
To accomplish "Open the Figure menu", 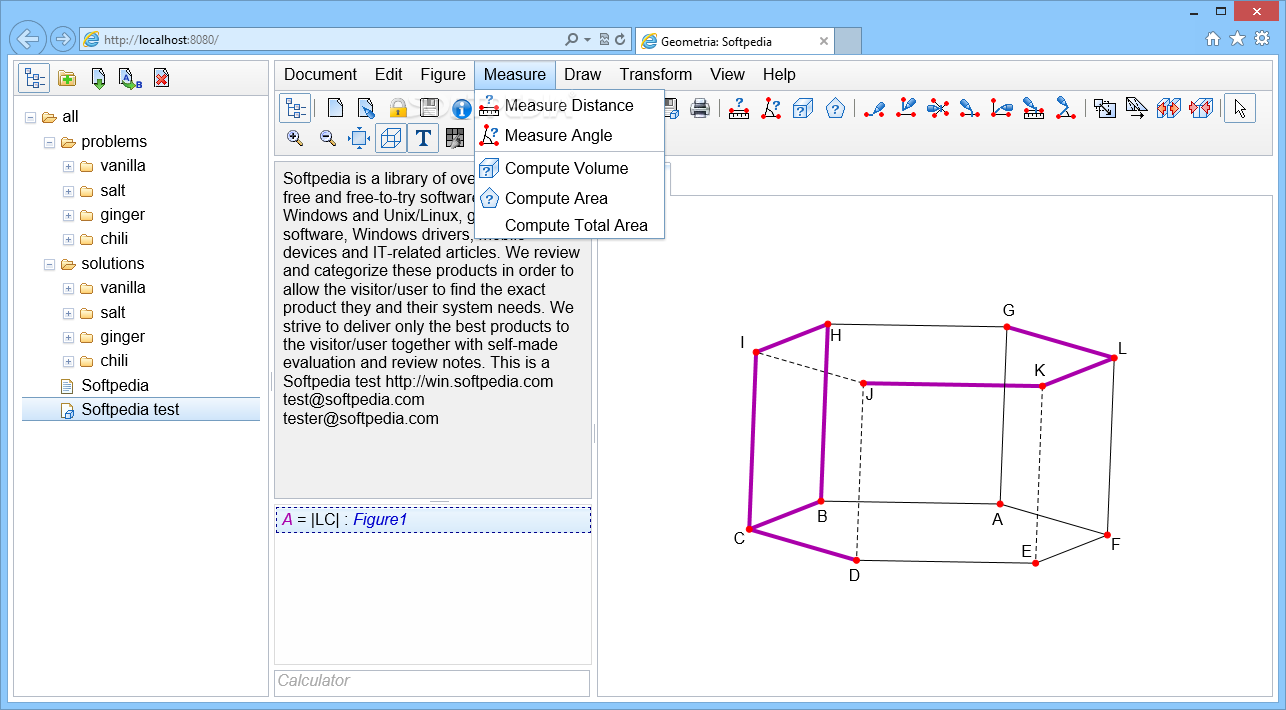I will pos(443,74).
